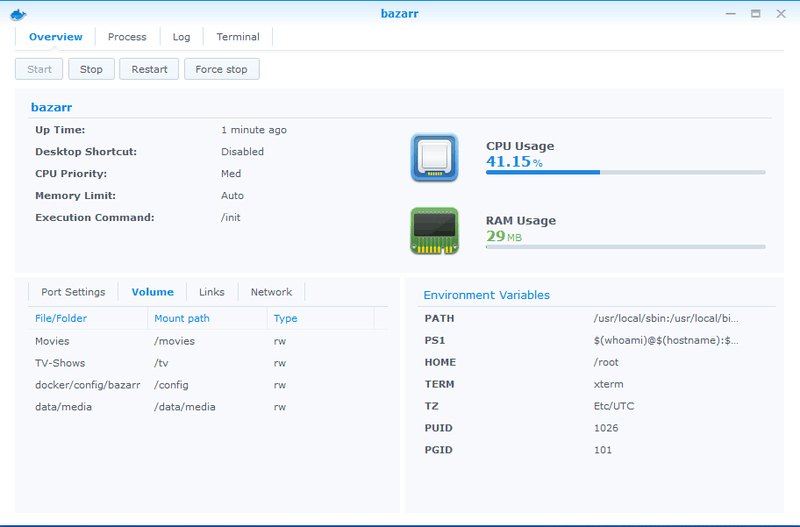Open the Terminal tab
The height and width of the screenshot is (527, 800).
(x=238, y=37)
